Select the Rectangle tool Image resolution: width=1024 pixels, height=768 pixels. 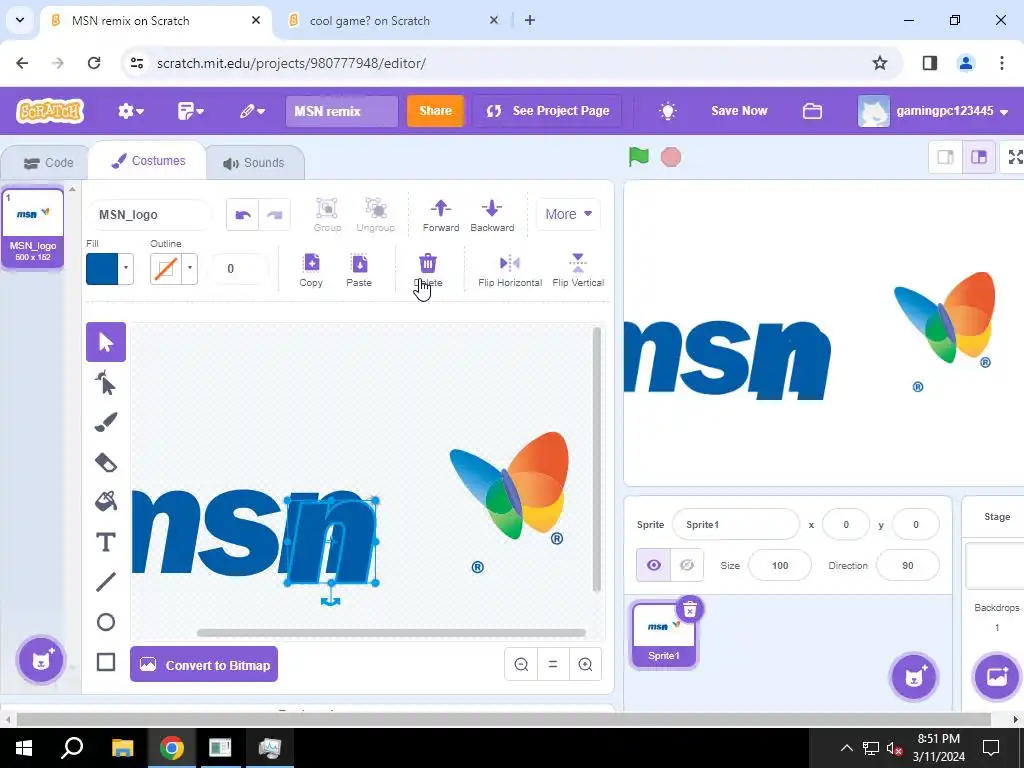pos(106,662)
